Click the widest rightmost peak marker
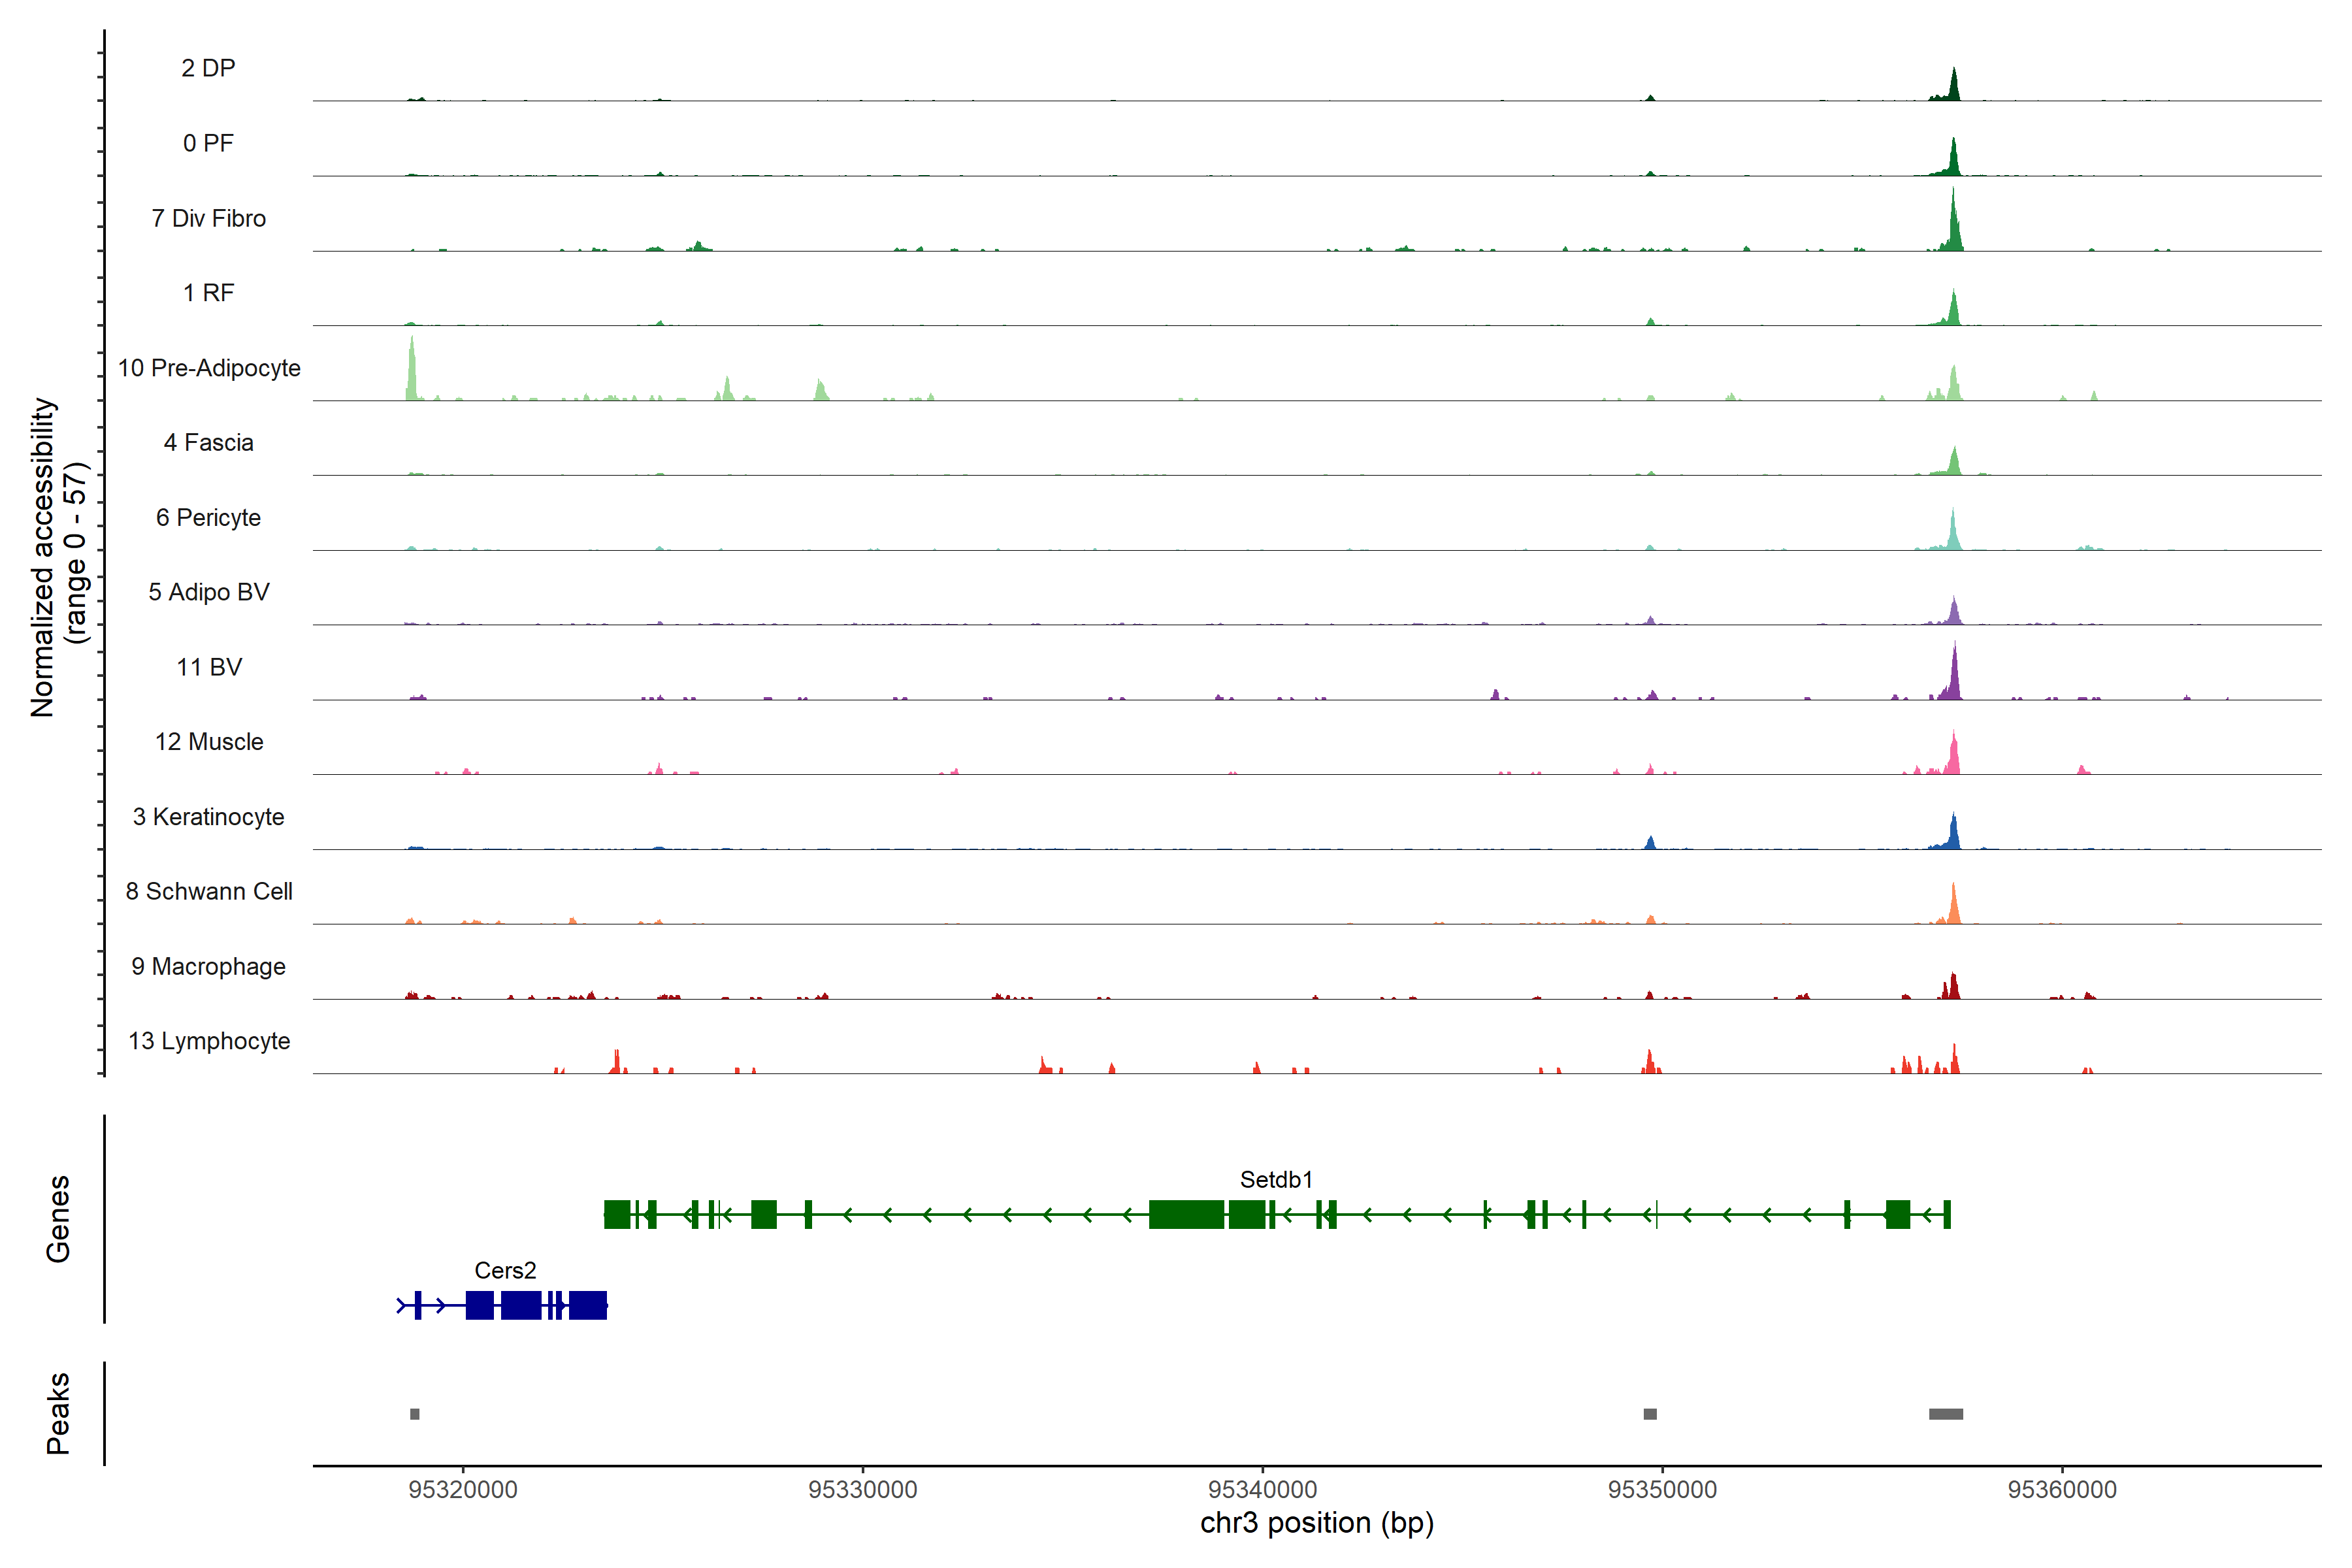2352x1568 pixels. pyautogui.click(x=1945, y=1414)
